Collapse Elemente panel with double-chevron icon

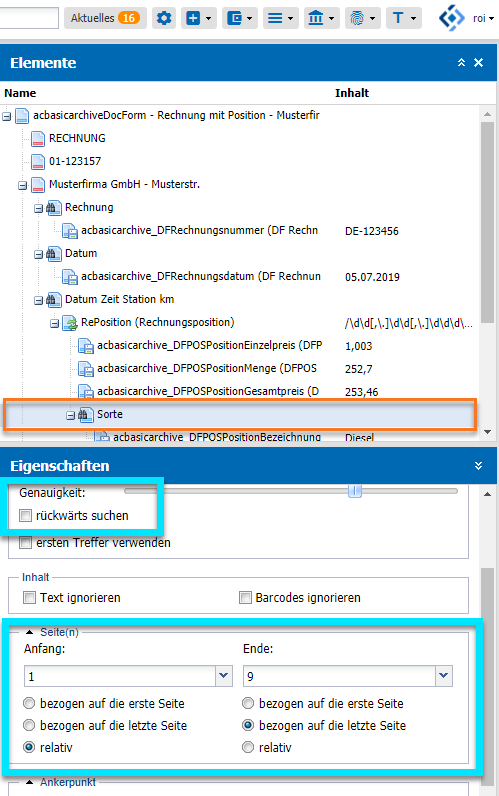(461, 62)
